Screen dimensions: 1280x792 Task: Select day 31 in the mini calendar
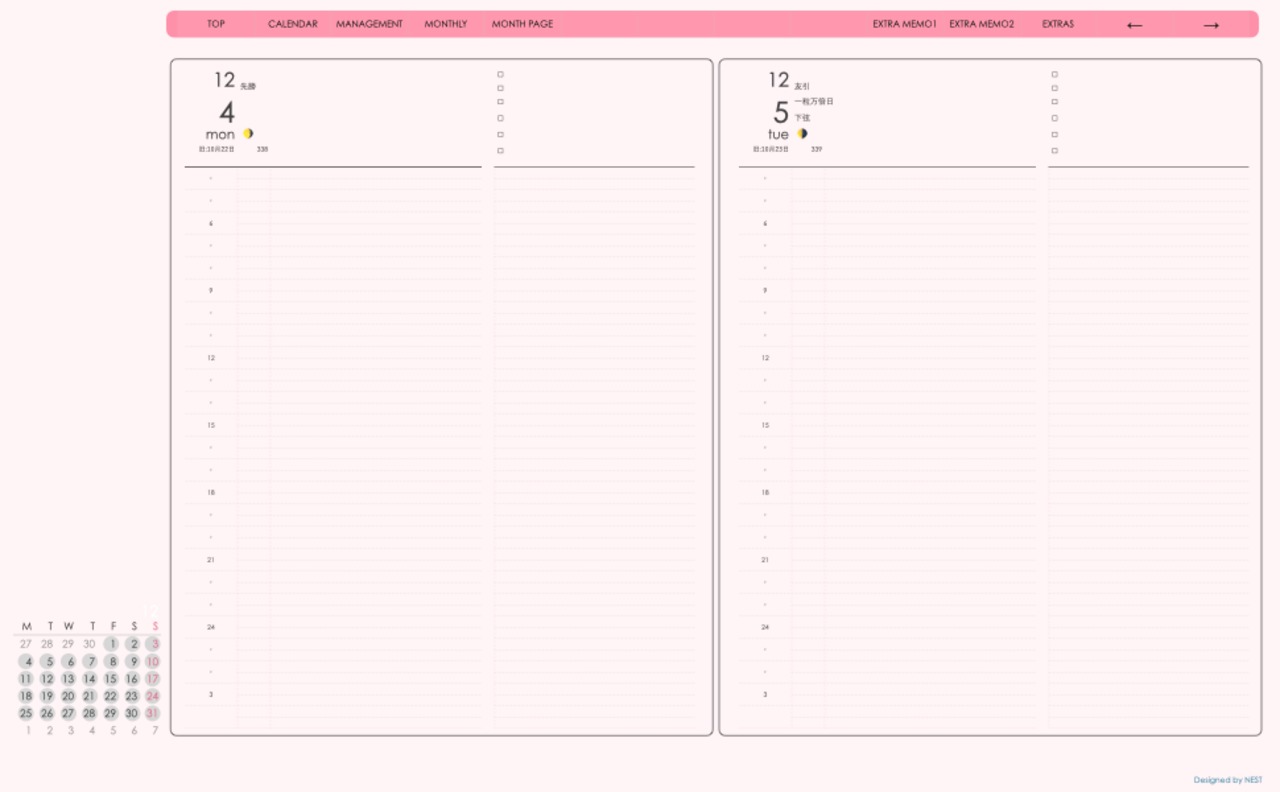153,713
